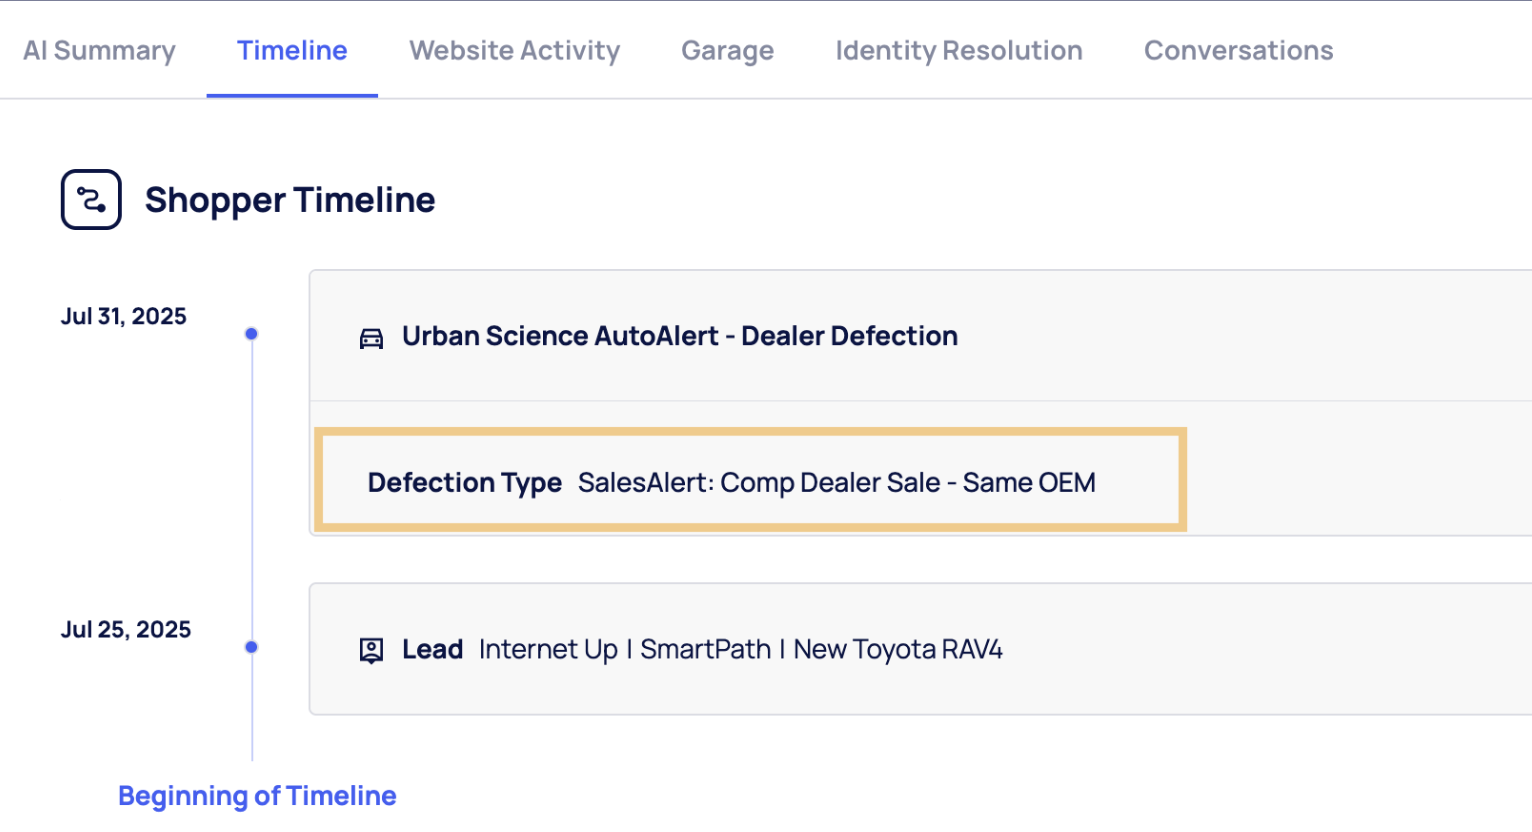Open the Identity Resolution section
This screenshot has height=832, width=1532.
click(x=958, y=50)
